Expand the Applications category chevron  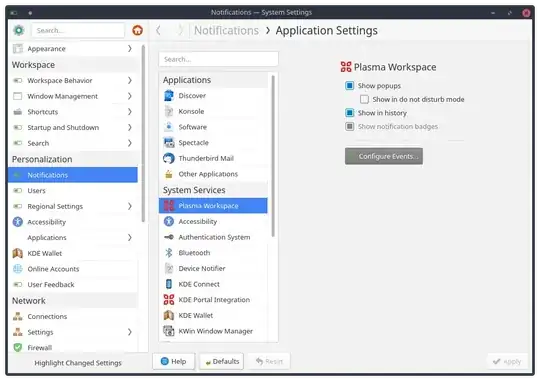(130, 237)
